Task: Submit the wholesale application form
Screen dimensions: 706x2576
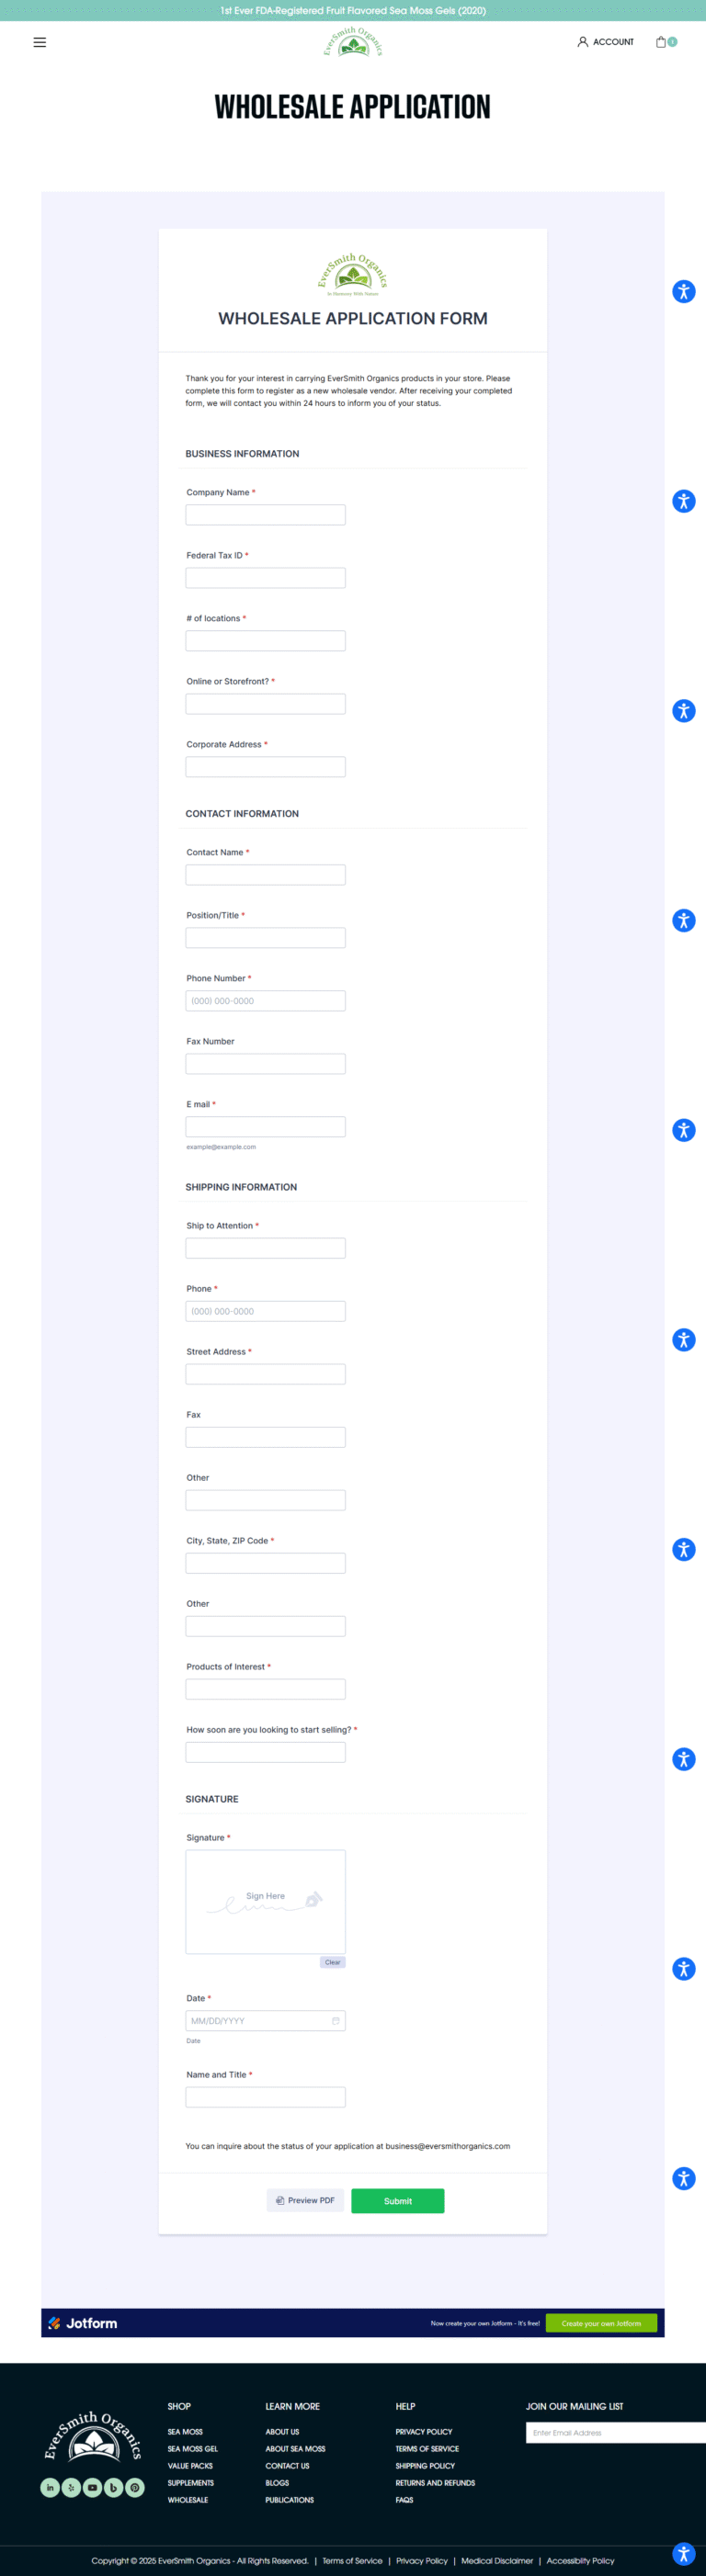Action: [x=397, y=2200]
